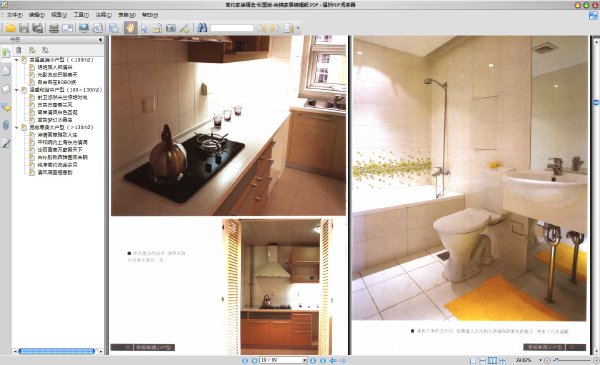This screenshot has height=365, width=600.
Task: Open the 工具(T) menu
Action: [x=81, y=15]
